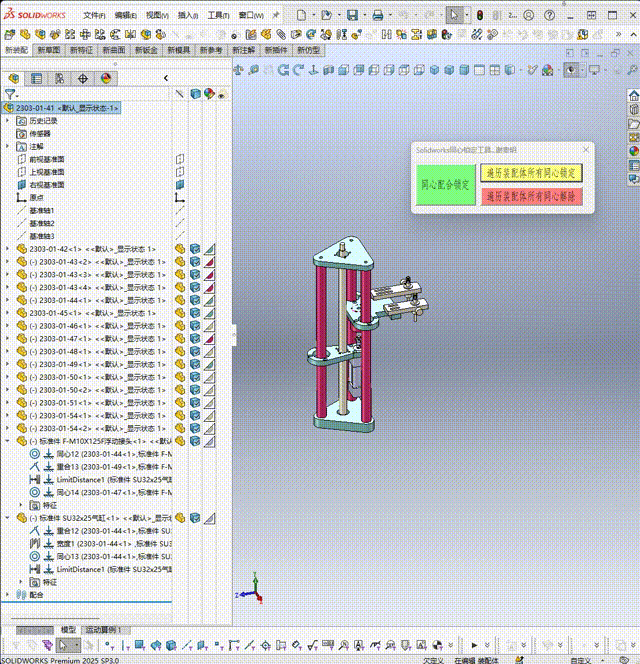
Task: Open the 工具 menu
Action: pyautogui.click(x=218, y=16)
